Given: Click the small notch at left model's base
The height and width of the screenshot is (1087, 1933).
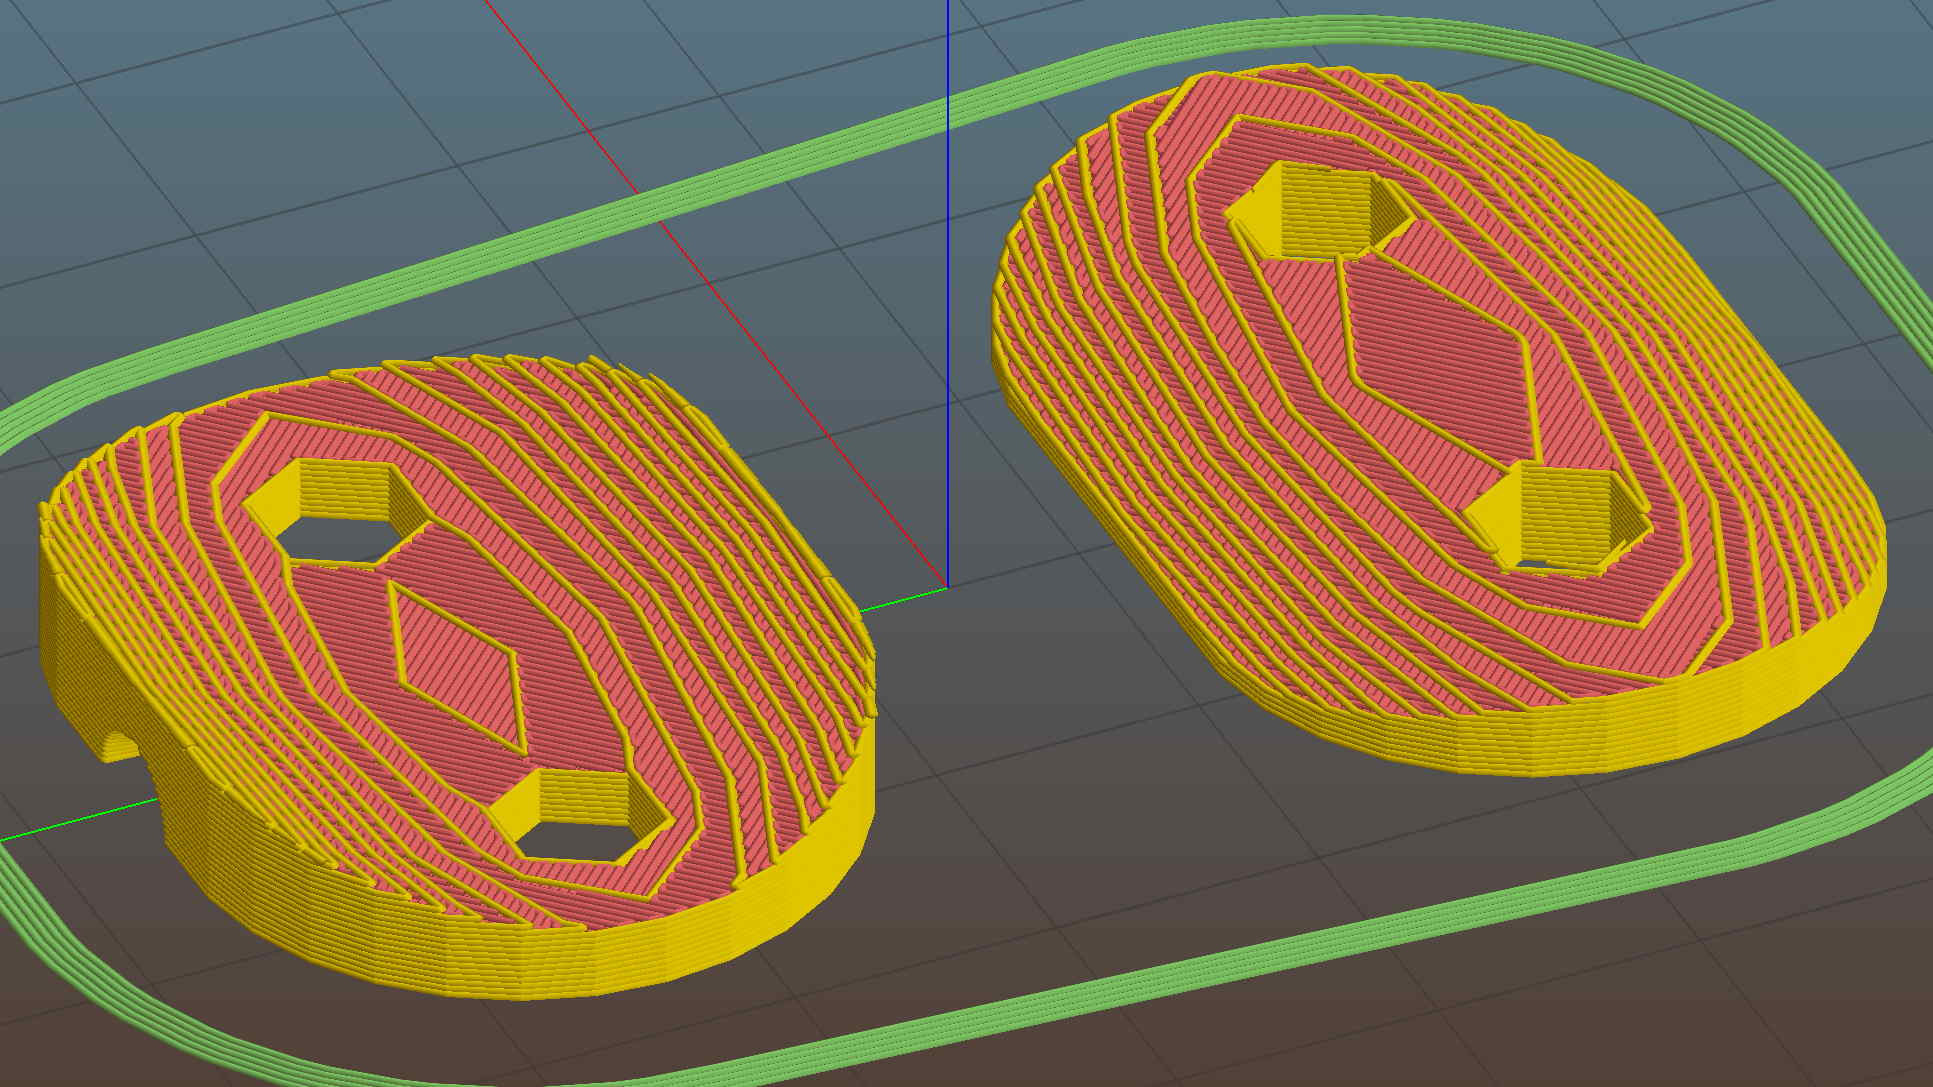Looking at the screenshot, I should point(118,746).
